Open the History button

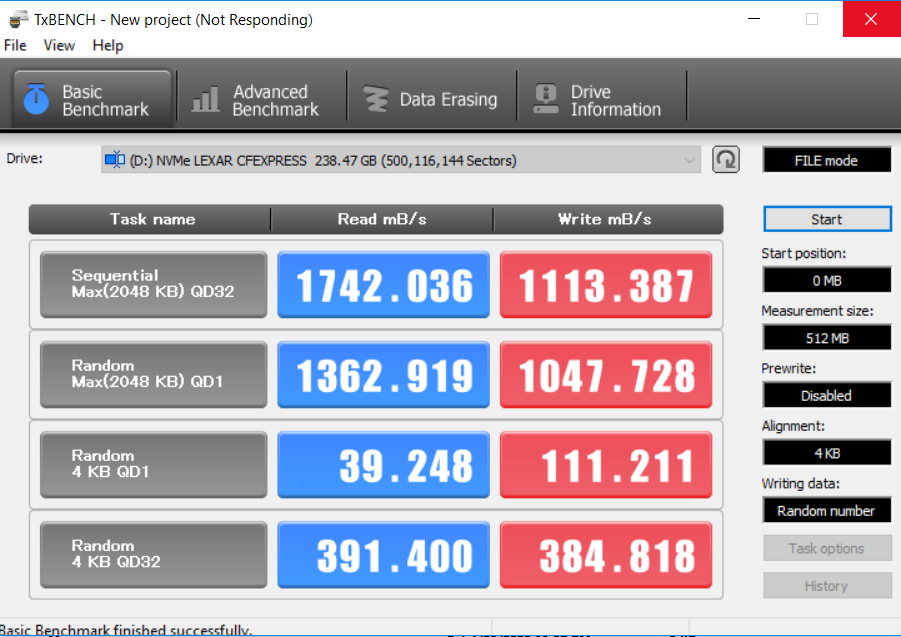(826, 586)
